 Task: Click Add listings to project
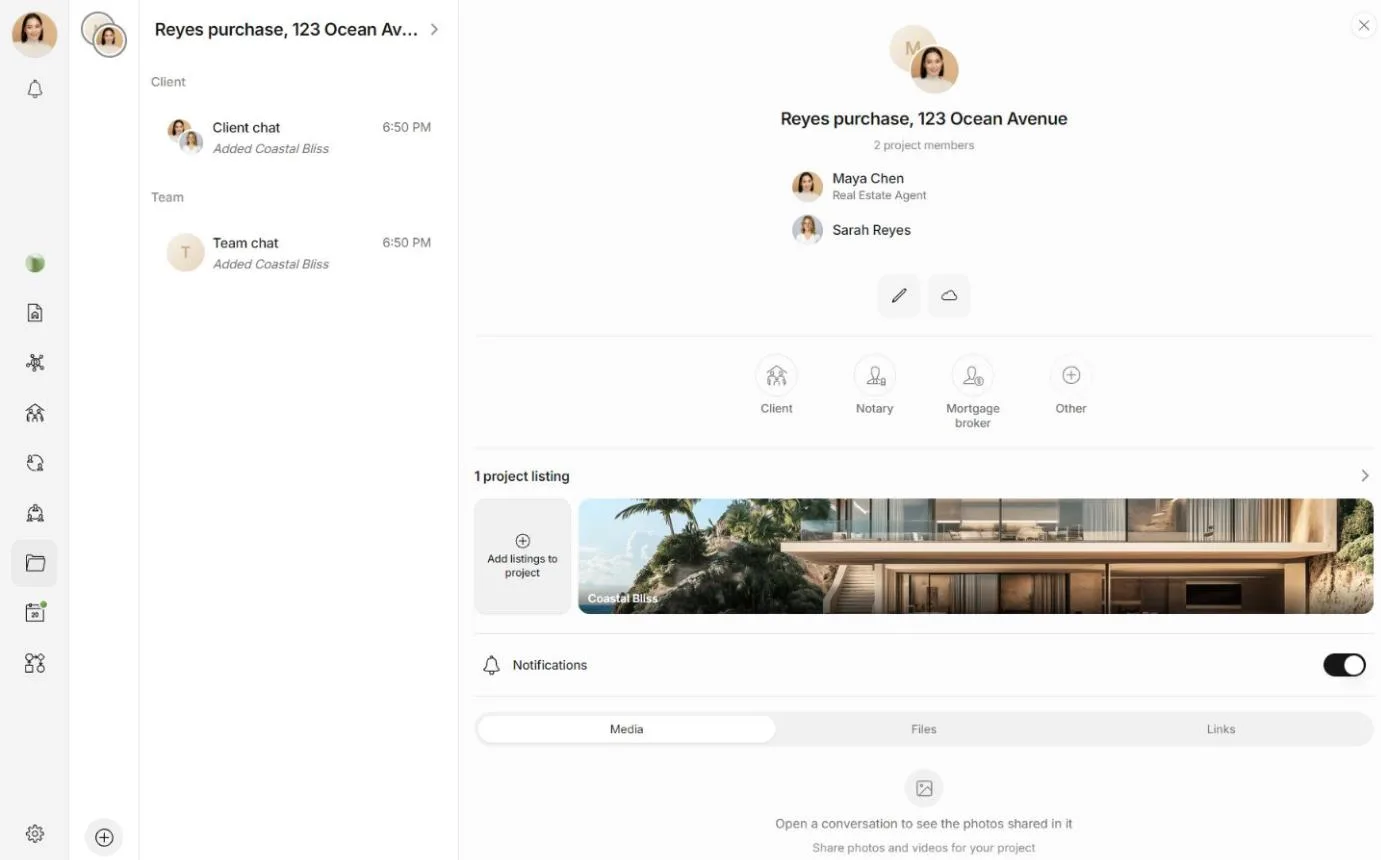pos(523,556)
